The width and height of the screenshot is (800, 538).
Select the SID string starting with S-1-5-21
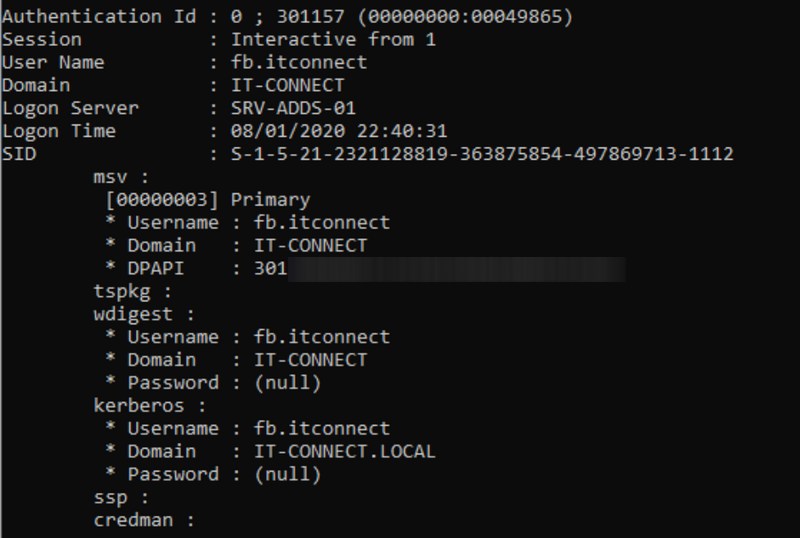482,155
